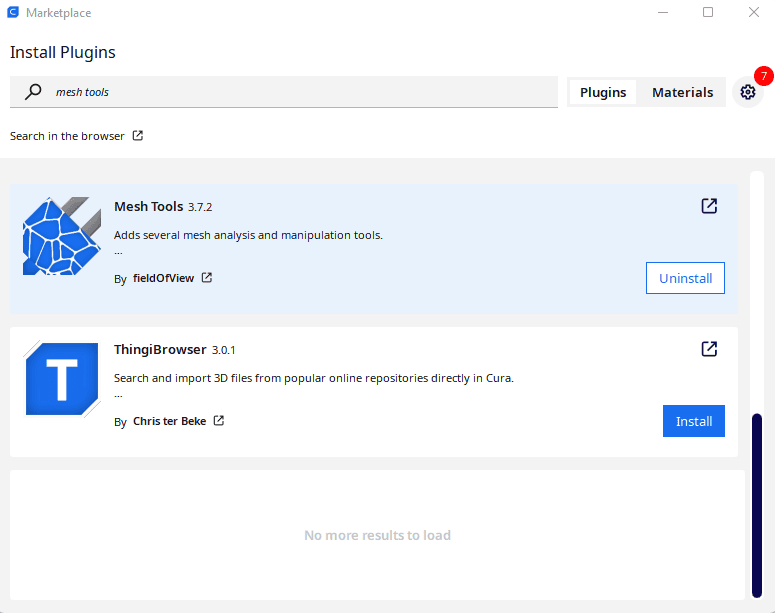Click the ThingiBrowser plugin logo

62,379
